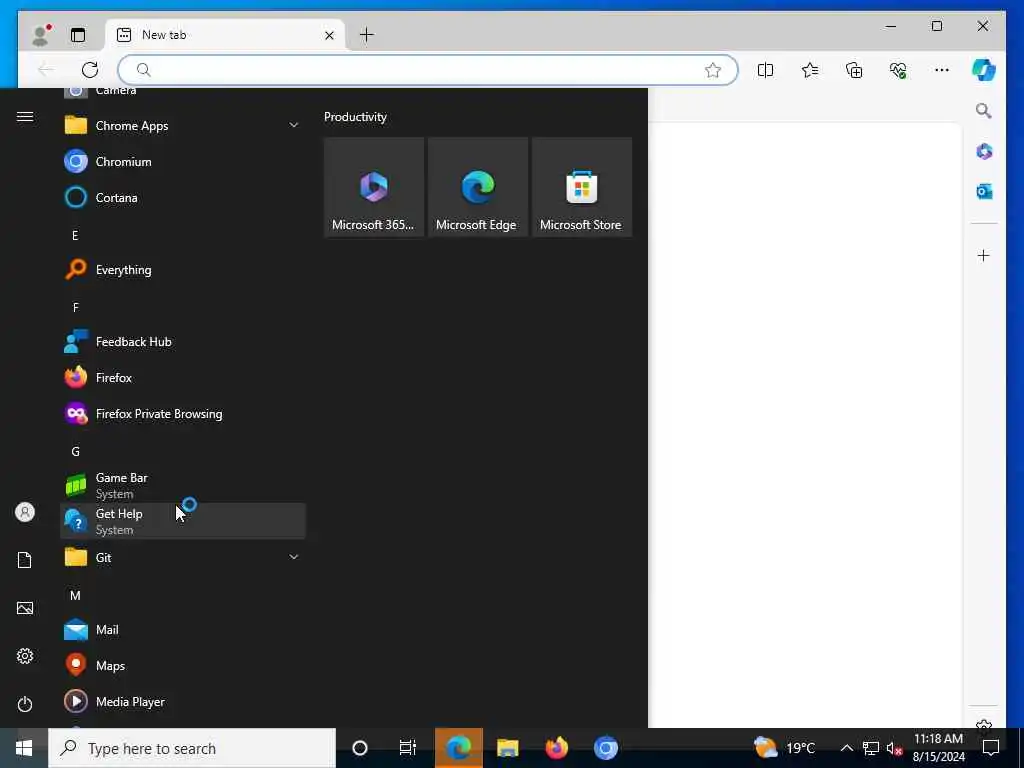Open Outlook in Edge sidebar
This screenshot has height=768, width=1024.
[984, 191]
